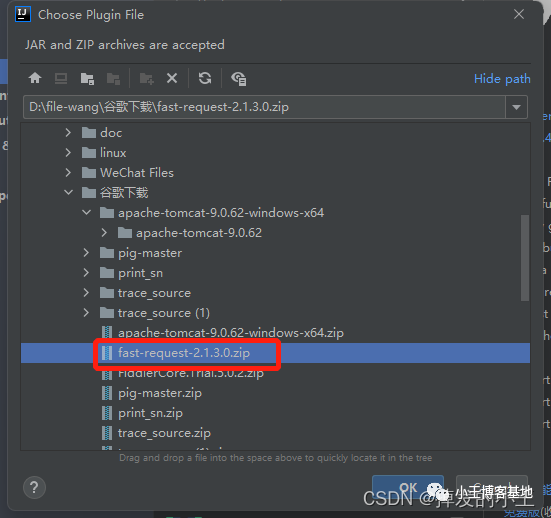Image resolution: width=551 pixels, height=518 pixels.
Task: Jump to the Project directory icon
Action: click(x=87, y=78)
